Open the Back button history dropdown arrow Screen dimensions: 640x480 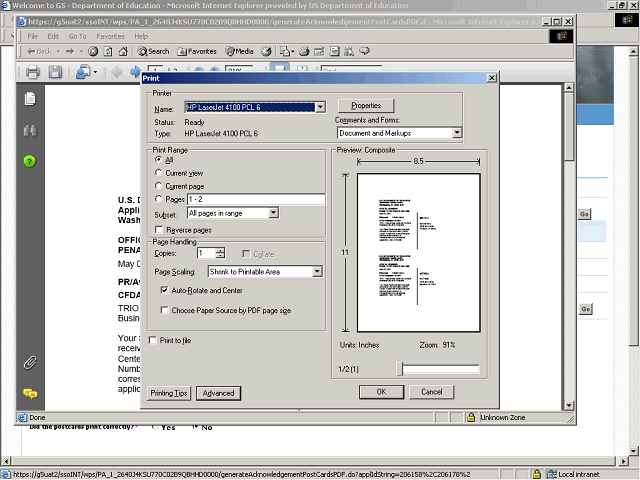[x=58, y=51]
